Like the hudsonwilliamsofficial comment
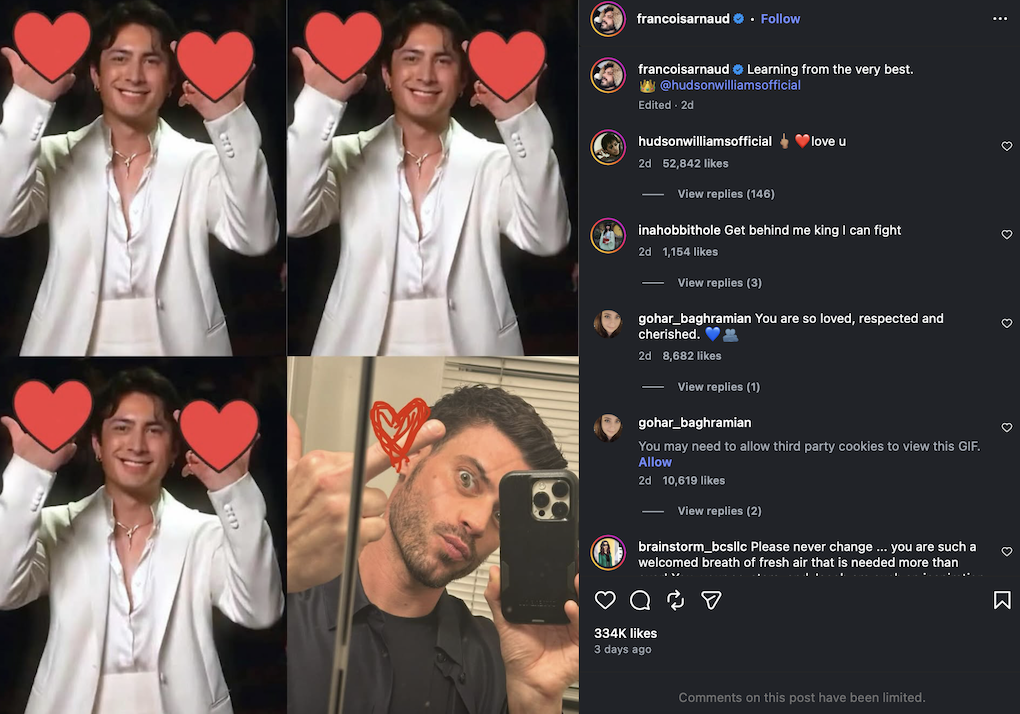This screenshot has height=714, width=1020. 1006,147
